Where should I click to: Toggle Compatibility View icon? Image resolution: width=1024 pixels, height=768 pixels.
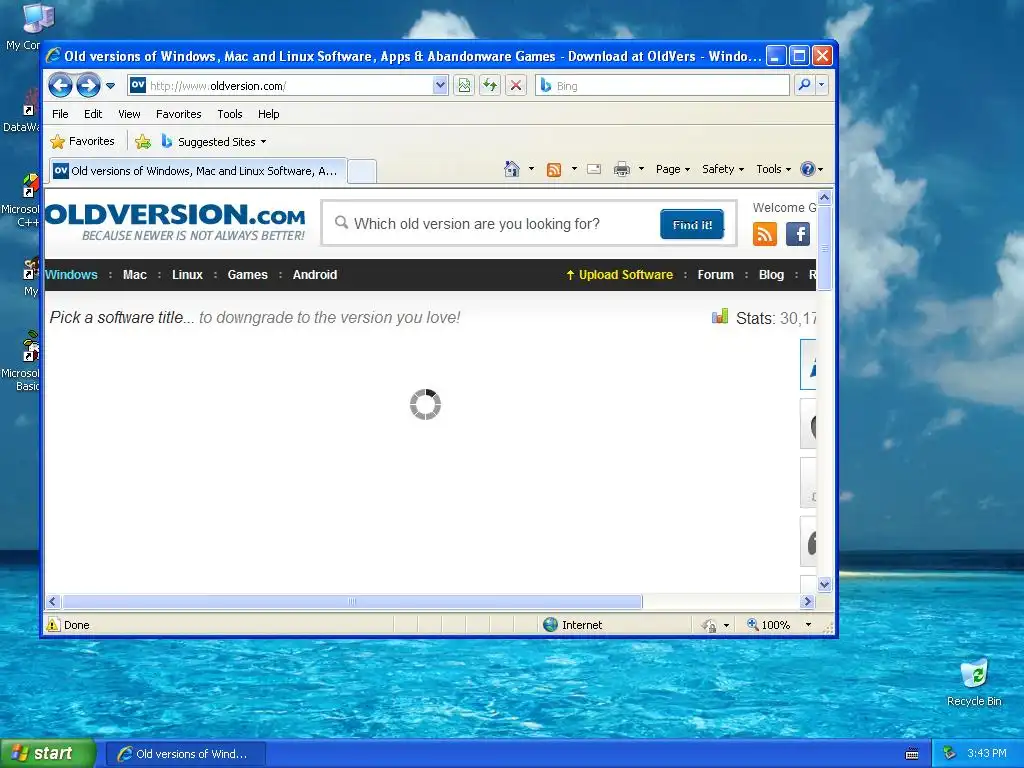pos(464,86)
